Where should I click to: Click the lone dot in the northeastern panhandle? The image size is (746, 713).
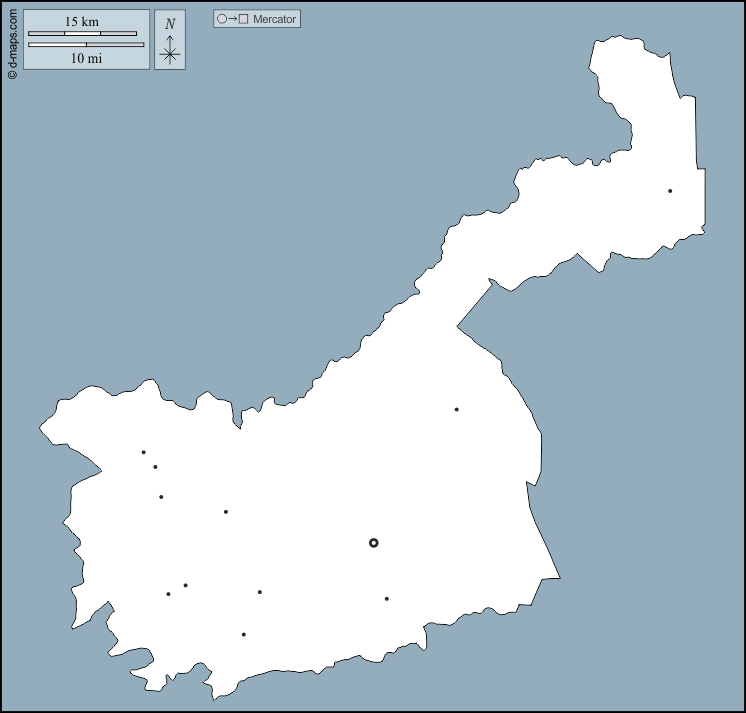click(x=670, y=191)
